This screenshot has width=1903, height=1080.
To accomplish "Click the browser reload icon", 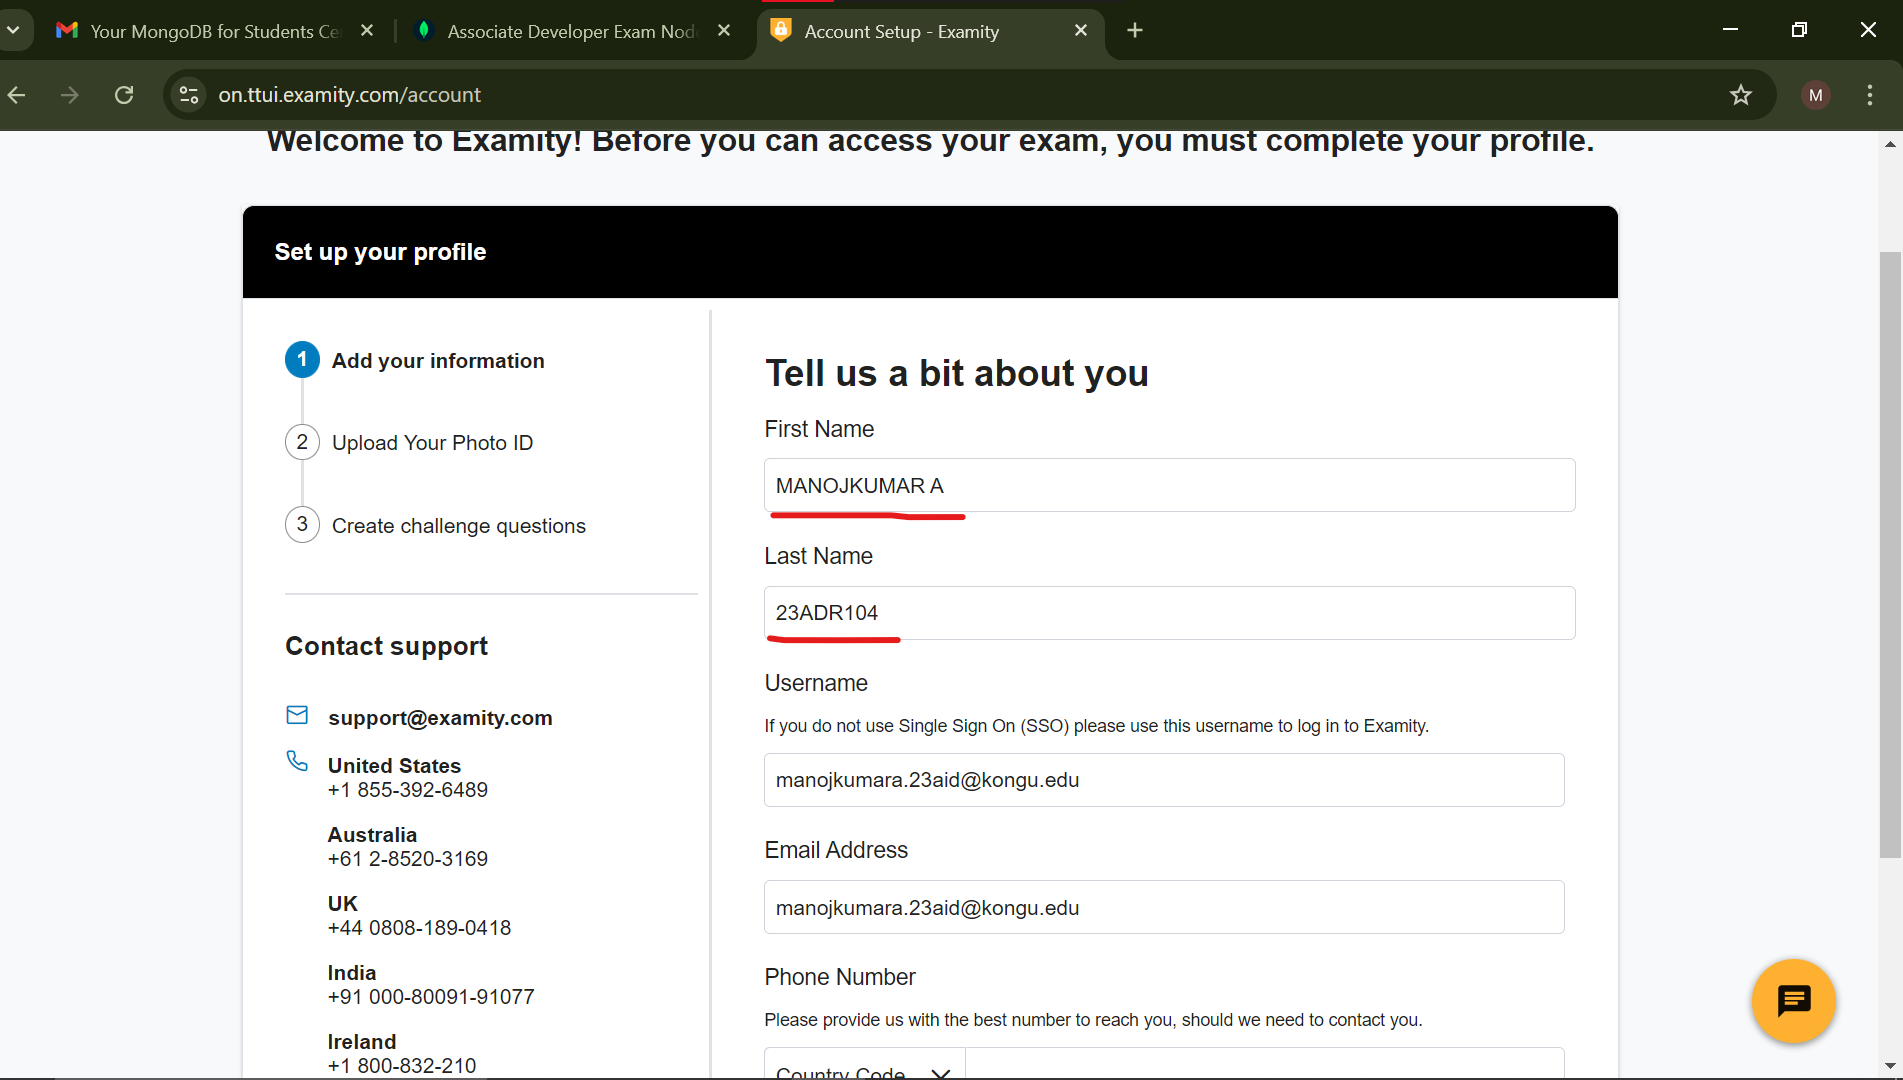I will [x=124, y=95].
